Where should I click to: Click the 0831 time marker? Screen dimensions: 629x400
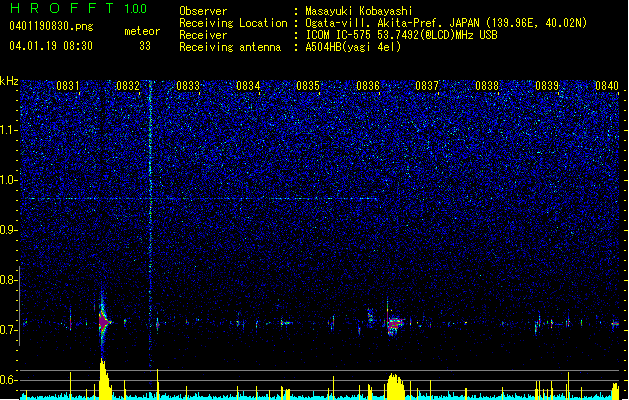coord(68,86)
